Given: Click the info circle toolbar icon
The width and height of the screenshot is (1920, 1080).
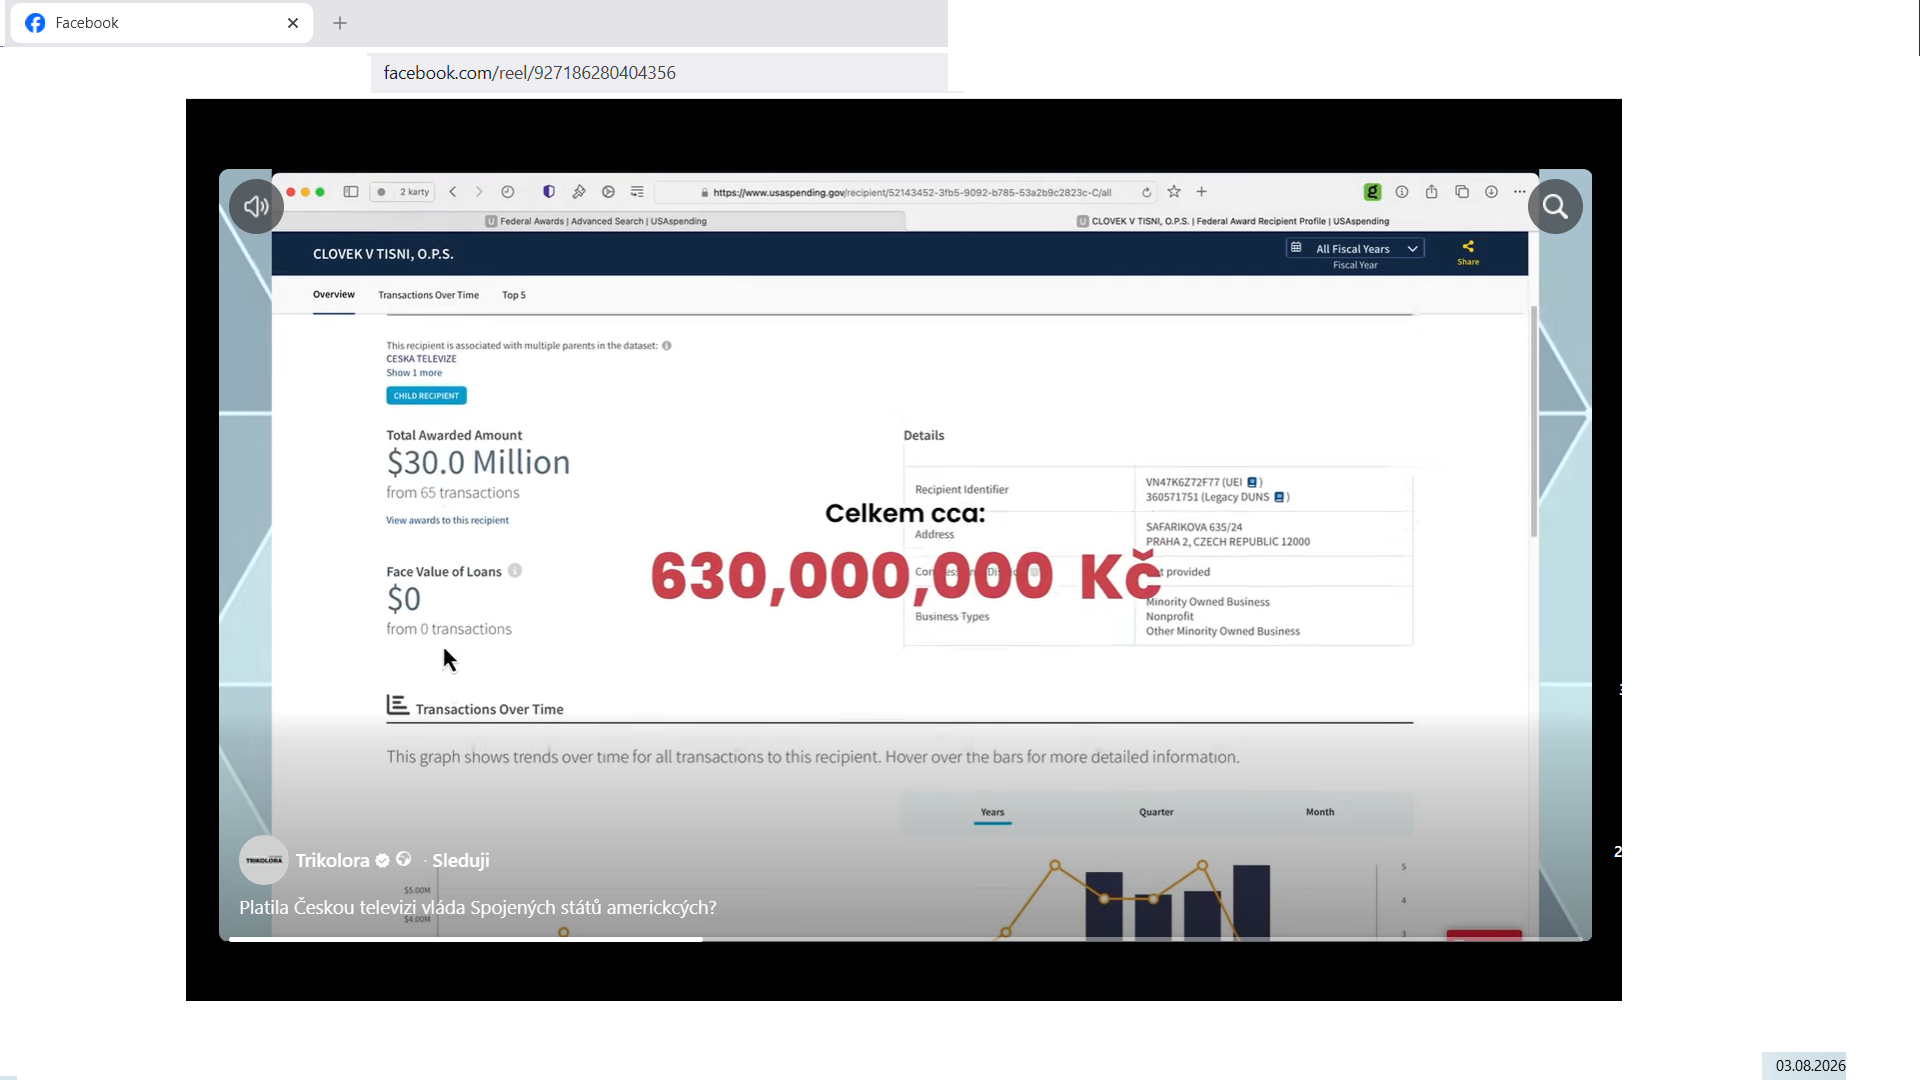Looking at the screenshot, I should pos(1402,192).
